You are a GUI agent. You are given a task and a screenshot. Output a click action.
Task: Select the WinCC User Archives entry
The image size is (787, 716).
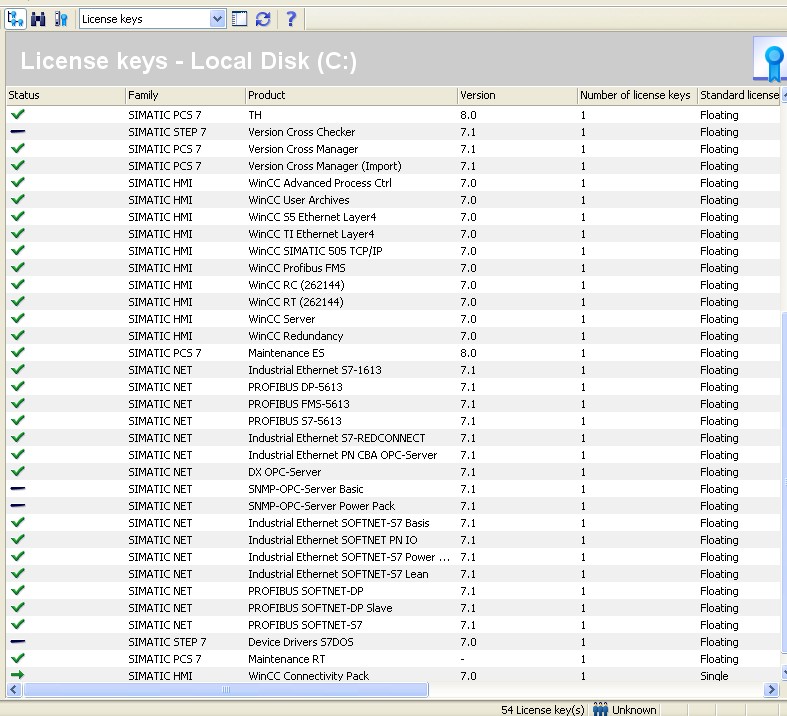coord(299,200)
